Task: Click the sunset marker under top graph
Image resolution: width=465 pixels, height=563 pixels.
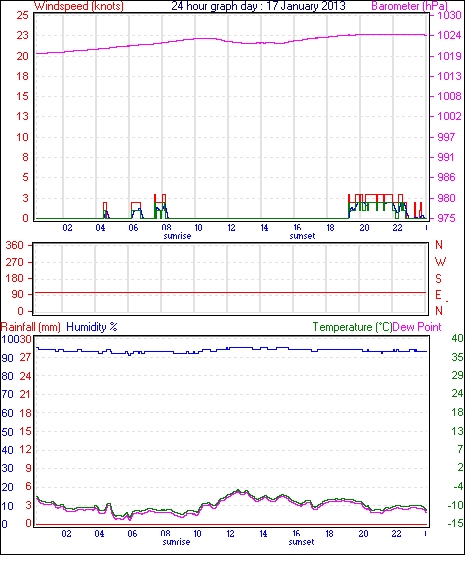Action: 302,236
